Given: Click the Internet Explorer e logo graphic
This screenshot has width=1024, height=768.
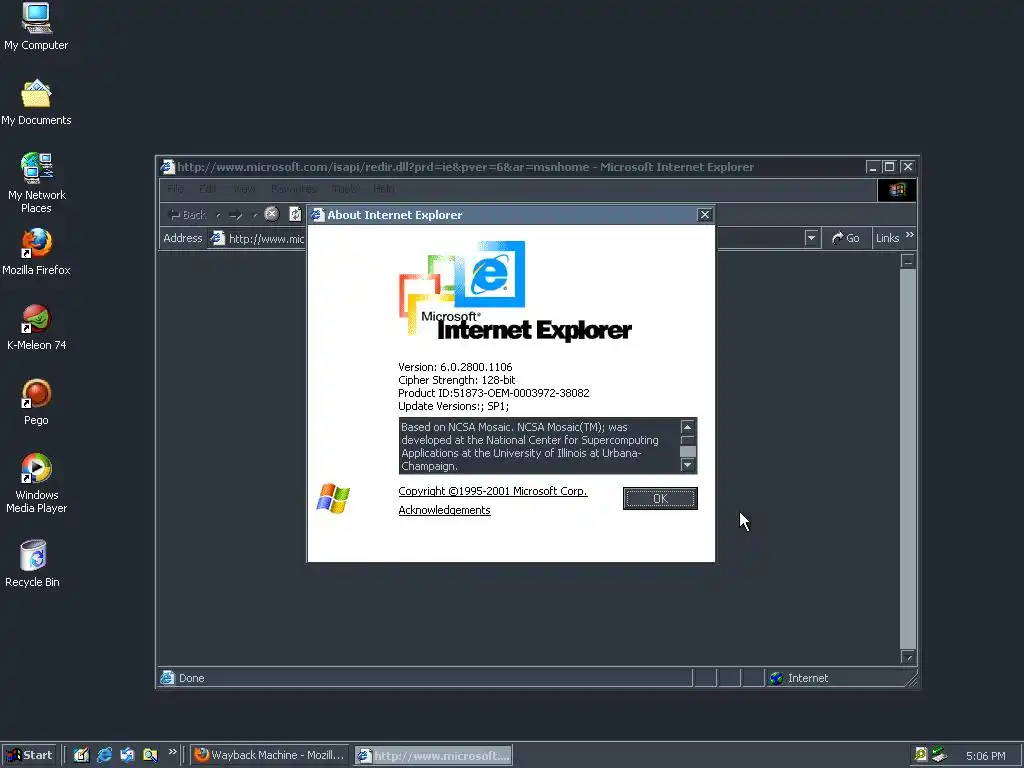Looking at the screenshot, I should [x=490, y=274].
